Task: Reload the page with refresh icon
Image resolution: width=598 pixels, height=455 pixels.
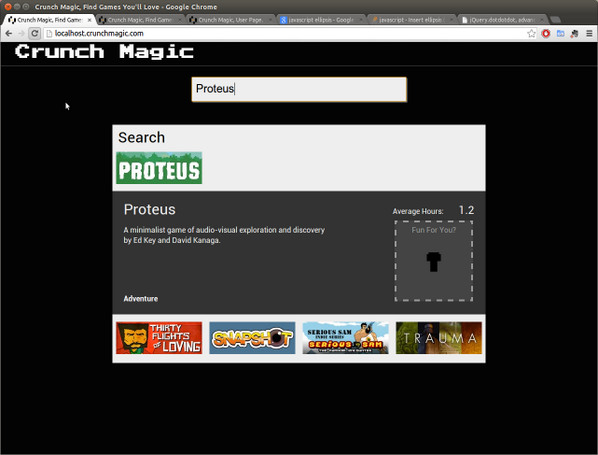Action: click(34, 34)
